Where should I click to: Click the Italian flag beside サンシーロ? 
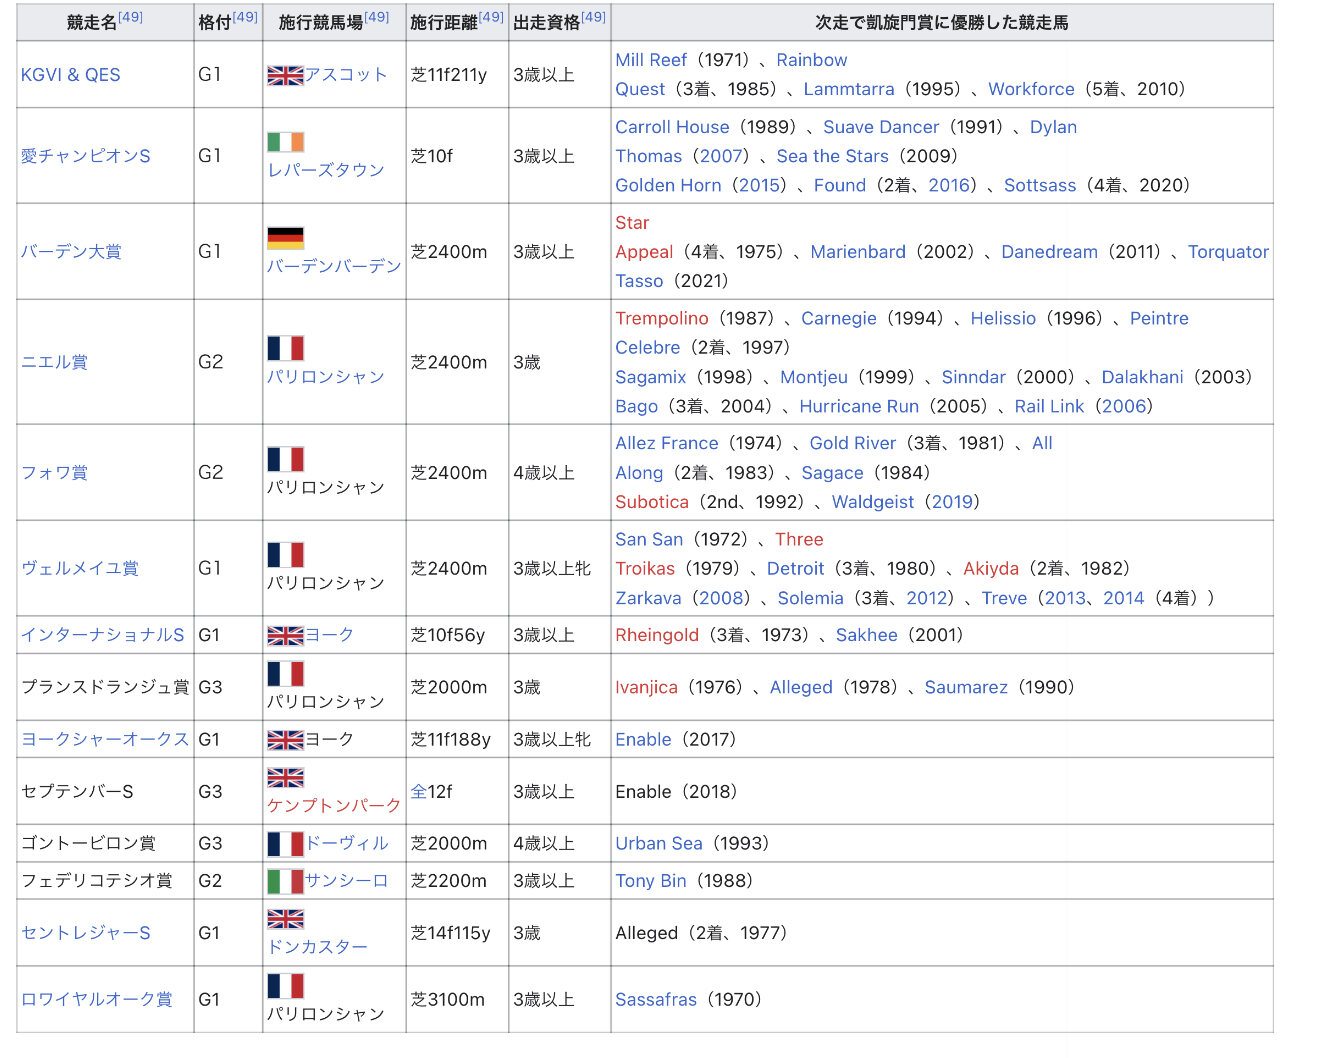(x=285, y=881)
